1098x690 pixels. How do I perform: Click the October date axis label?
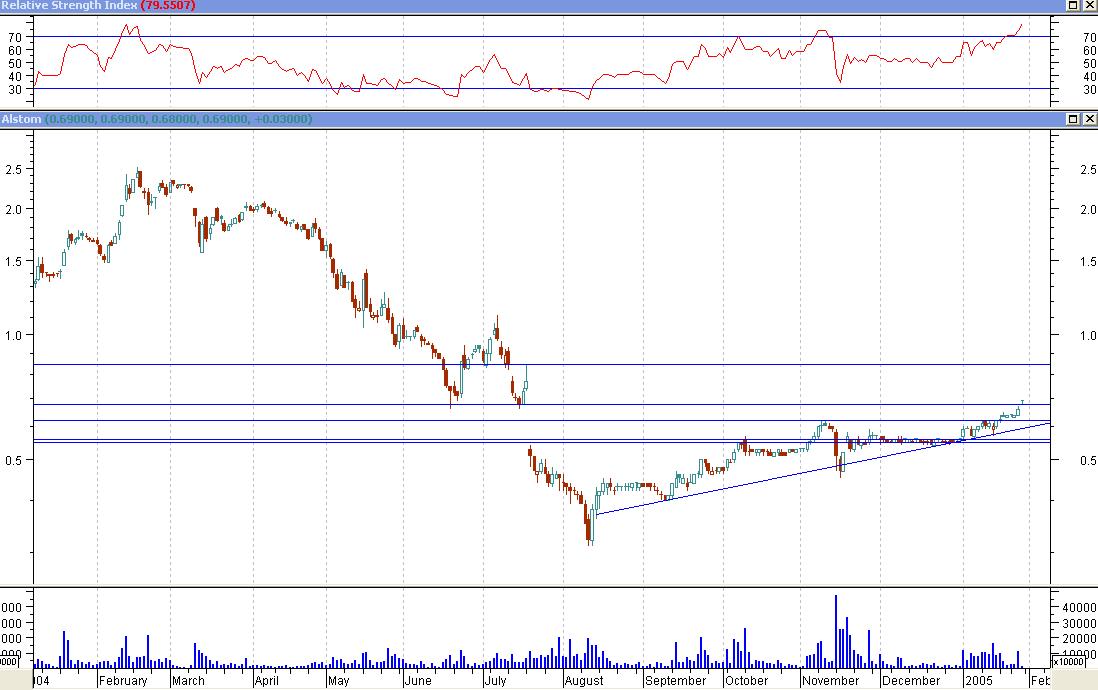tap(746, 680)
